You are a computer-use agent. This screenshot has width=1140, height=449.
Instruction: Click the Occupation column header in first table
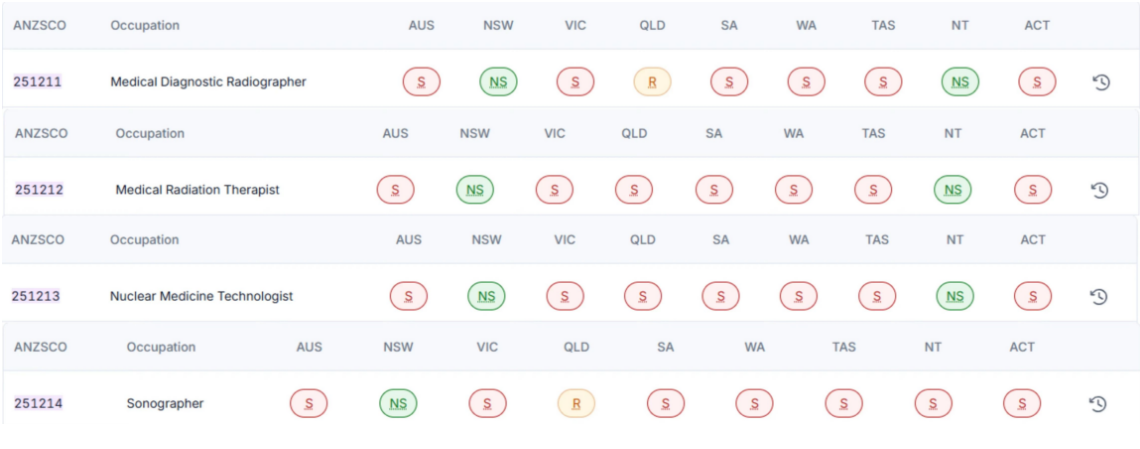tap(145, 25)
